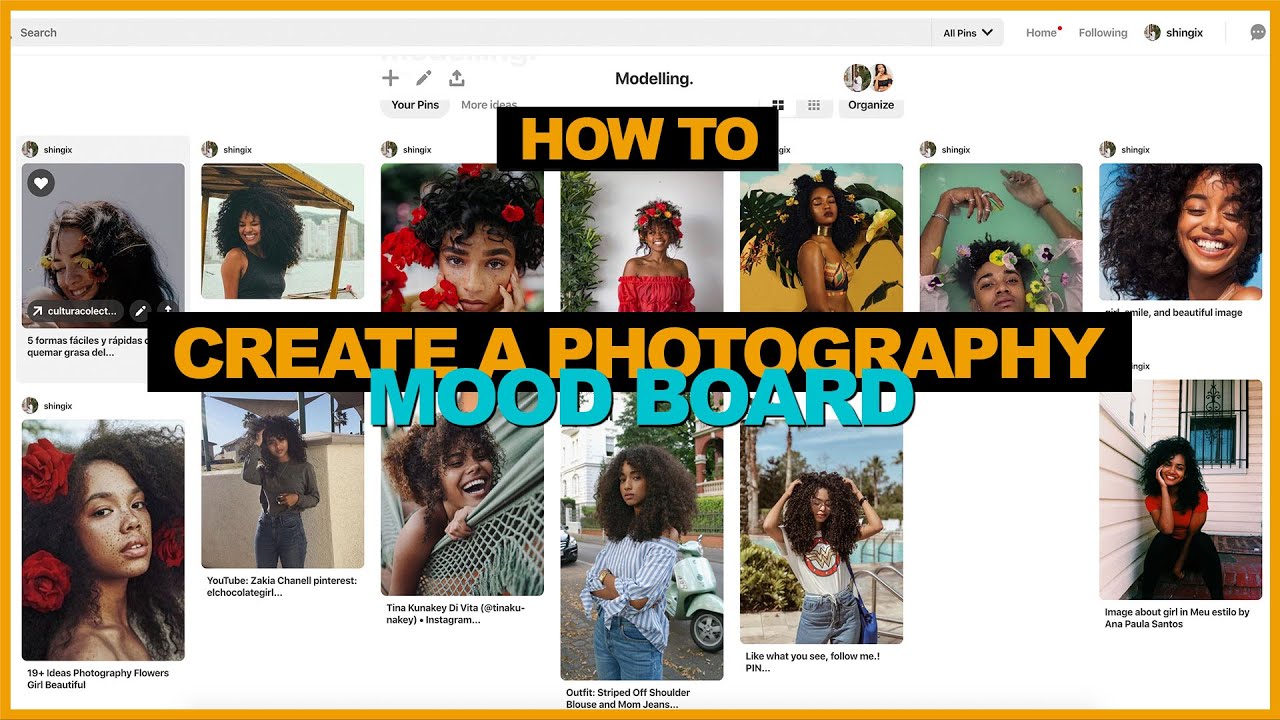This screenshot has height=720, width=1280.
Task: Open the shingix profile avatar in the top bar
Action: (1152, 32)
